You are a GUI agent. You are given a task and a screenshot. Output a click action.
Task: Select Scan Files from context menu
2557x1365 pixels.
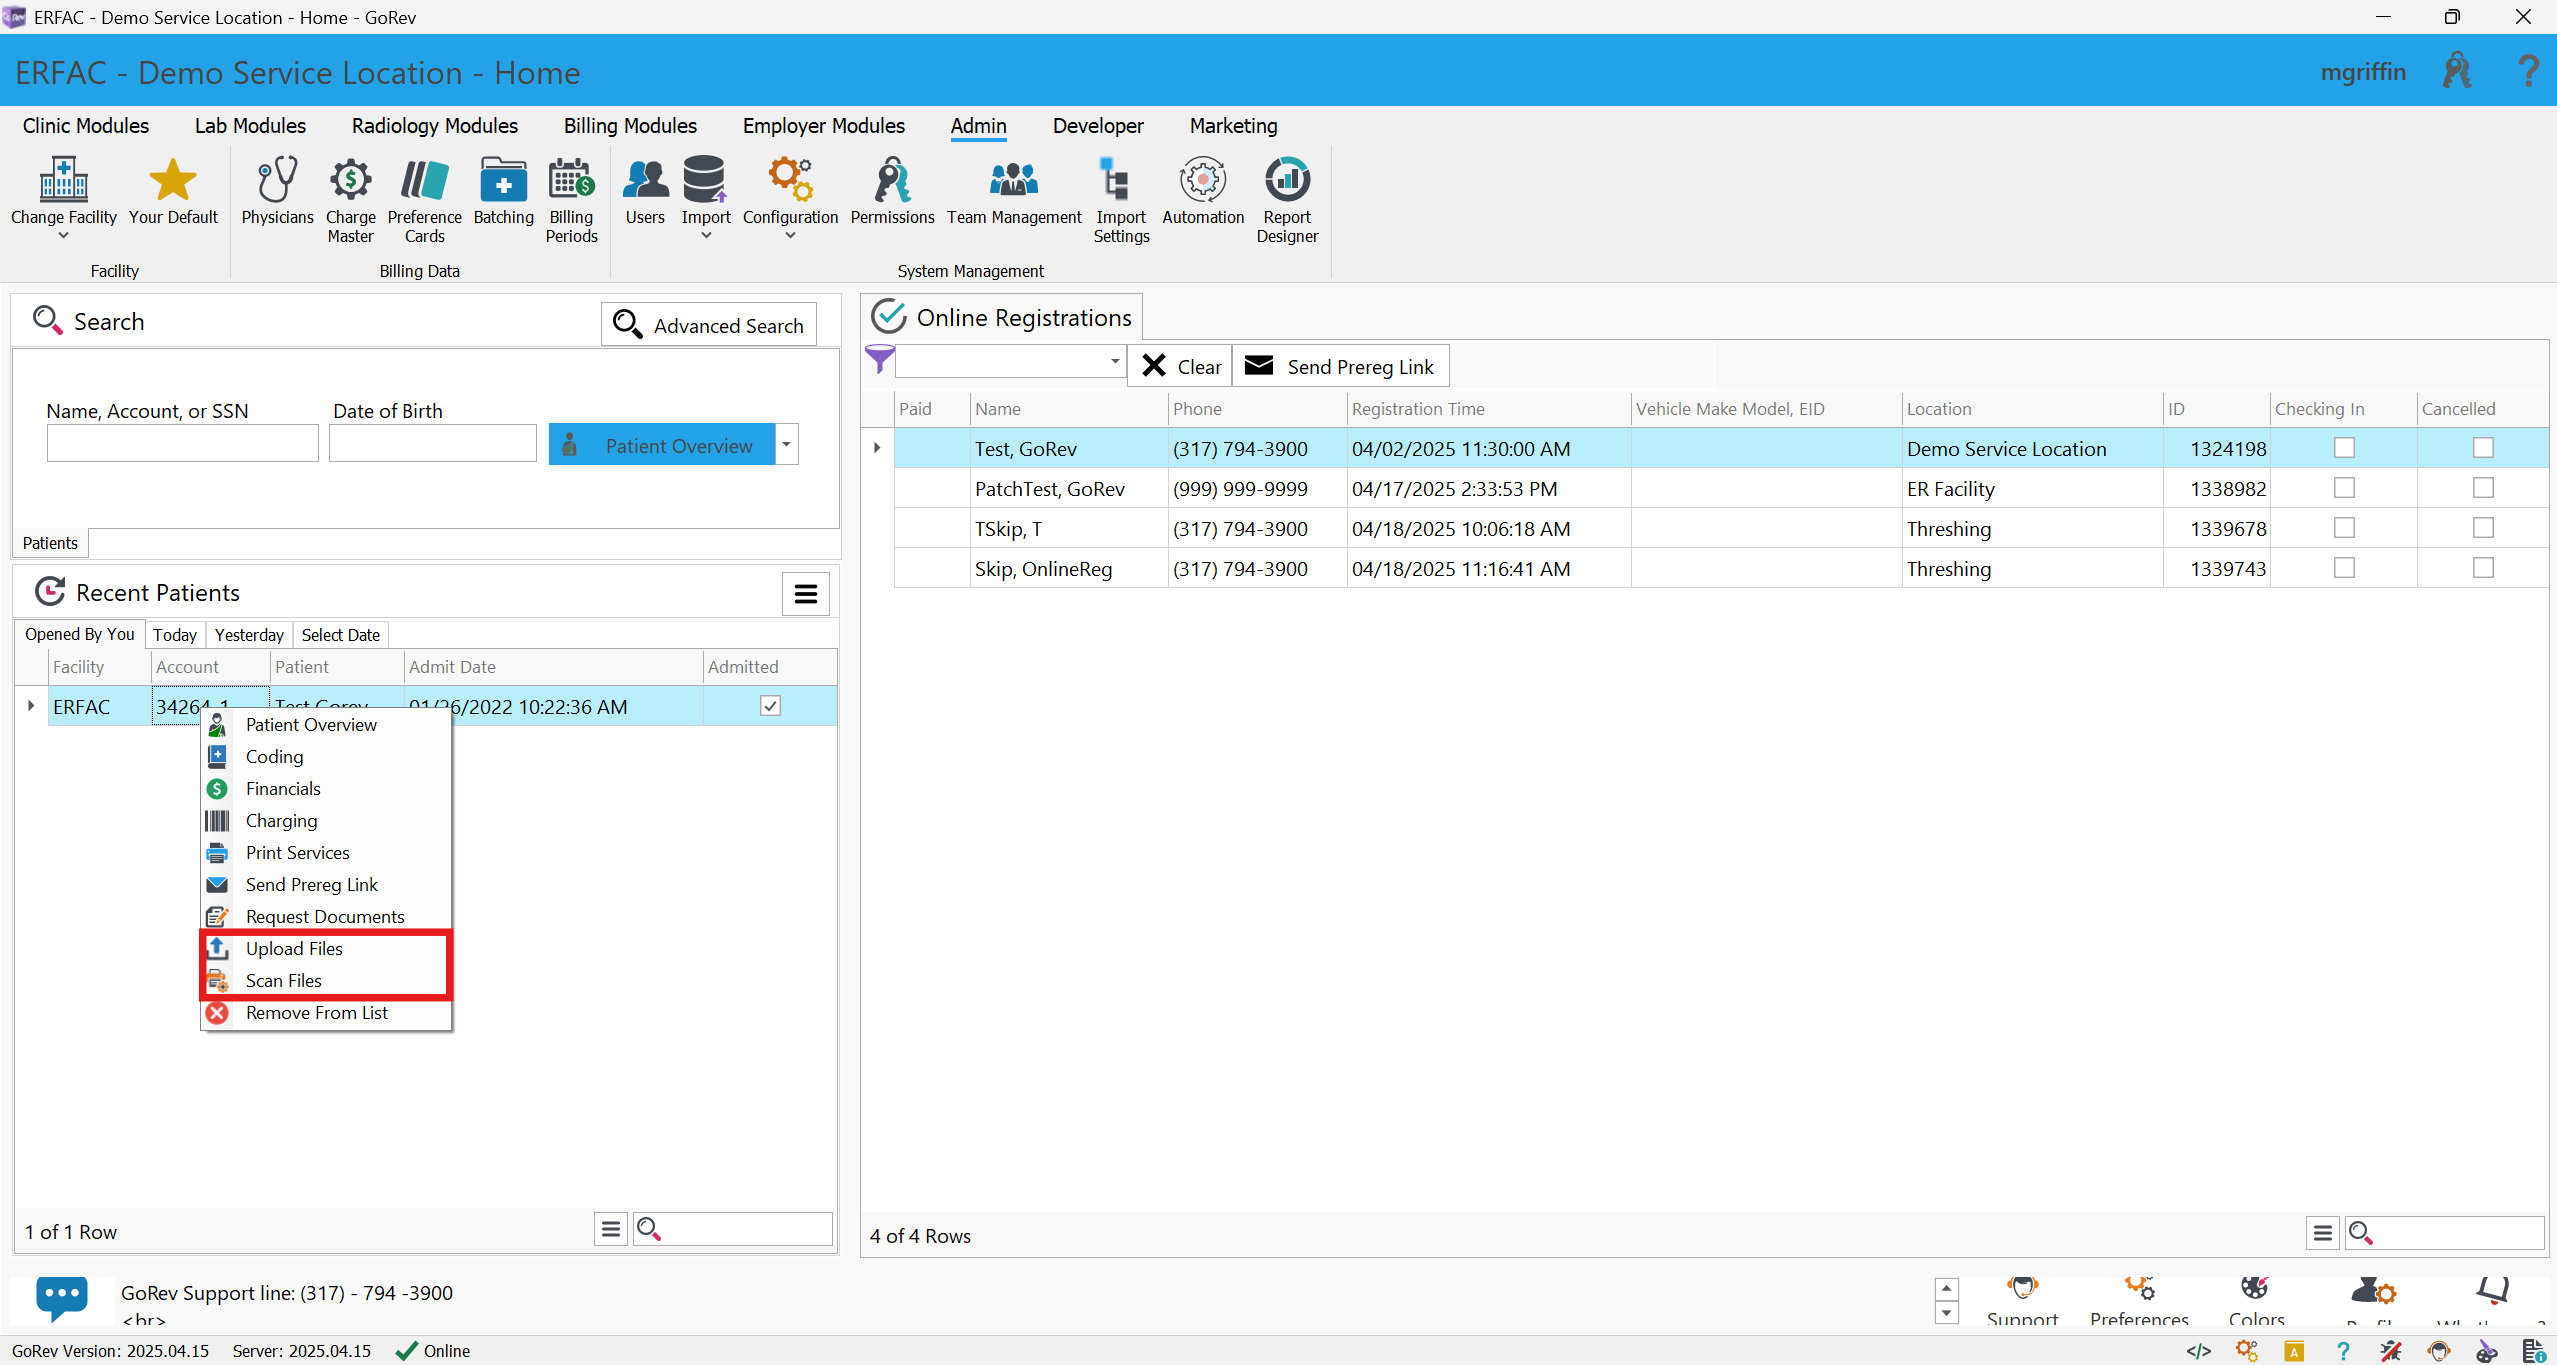coord(326,981)
